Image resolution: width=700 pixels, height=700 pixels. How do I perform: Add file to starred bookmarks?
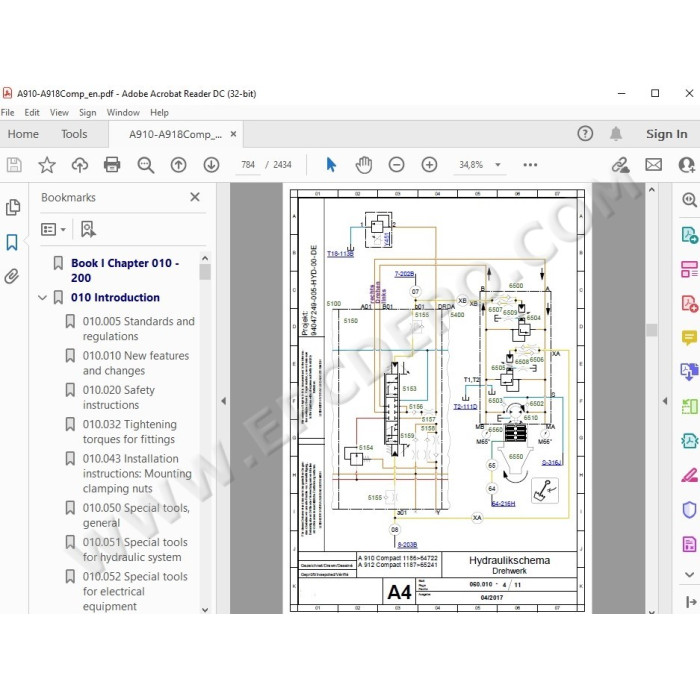click(x=47, y=165)
